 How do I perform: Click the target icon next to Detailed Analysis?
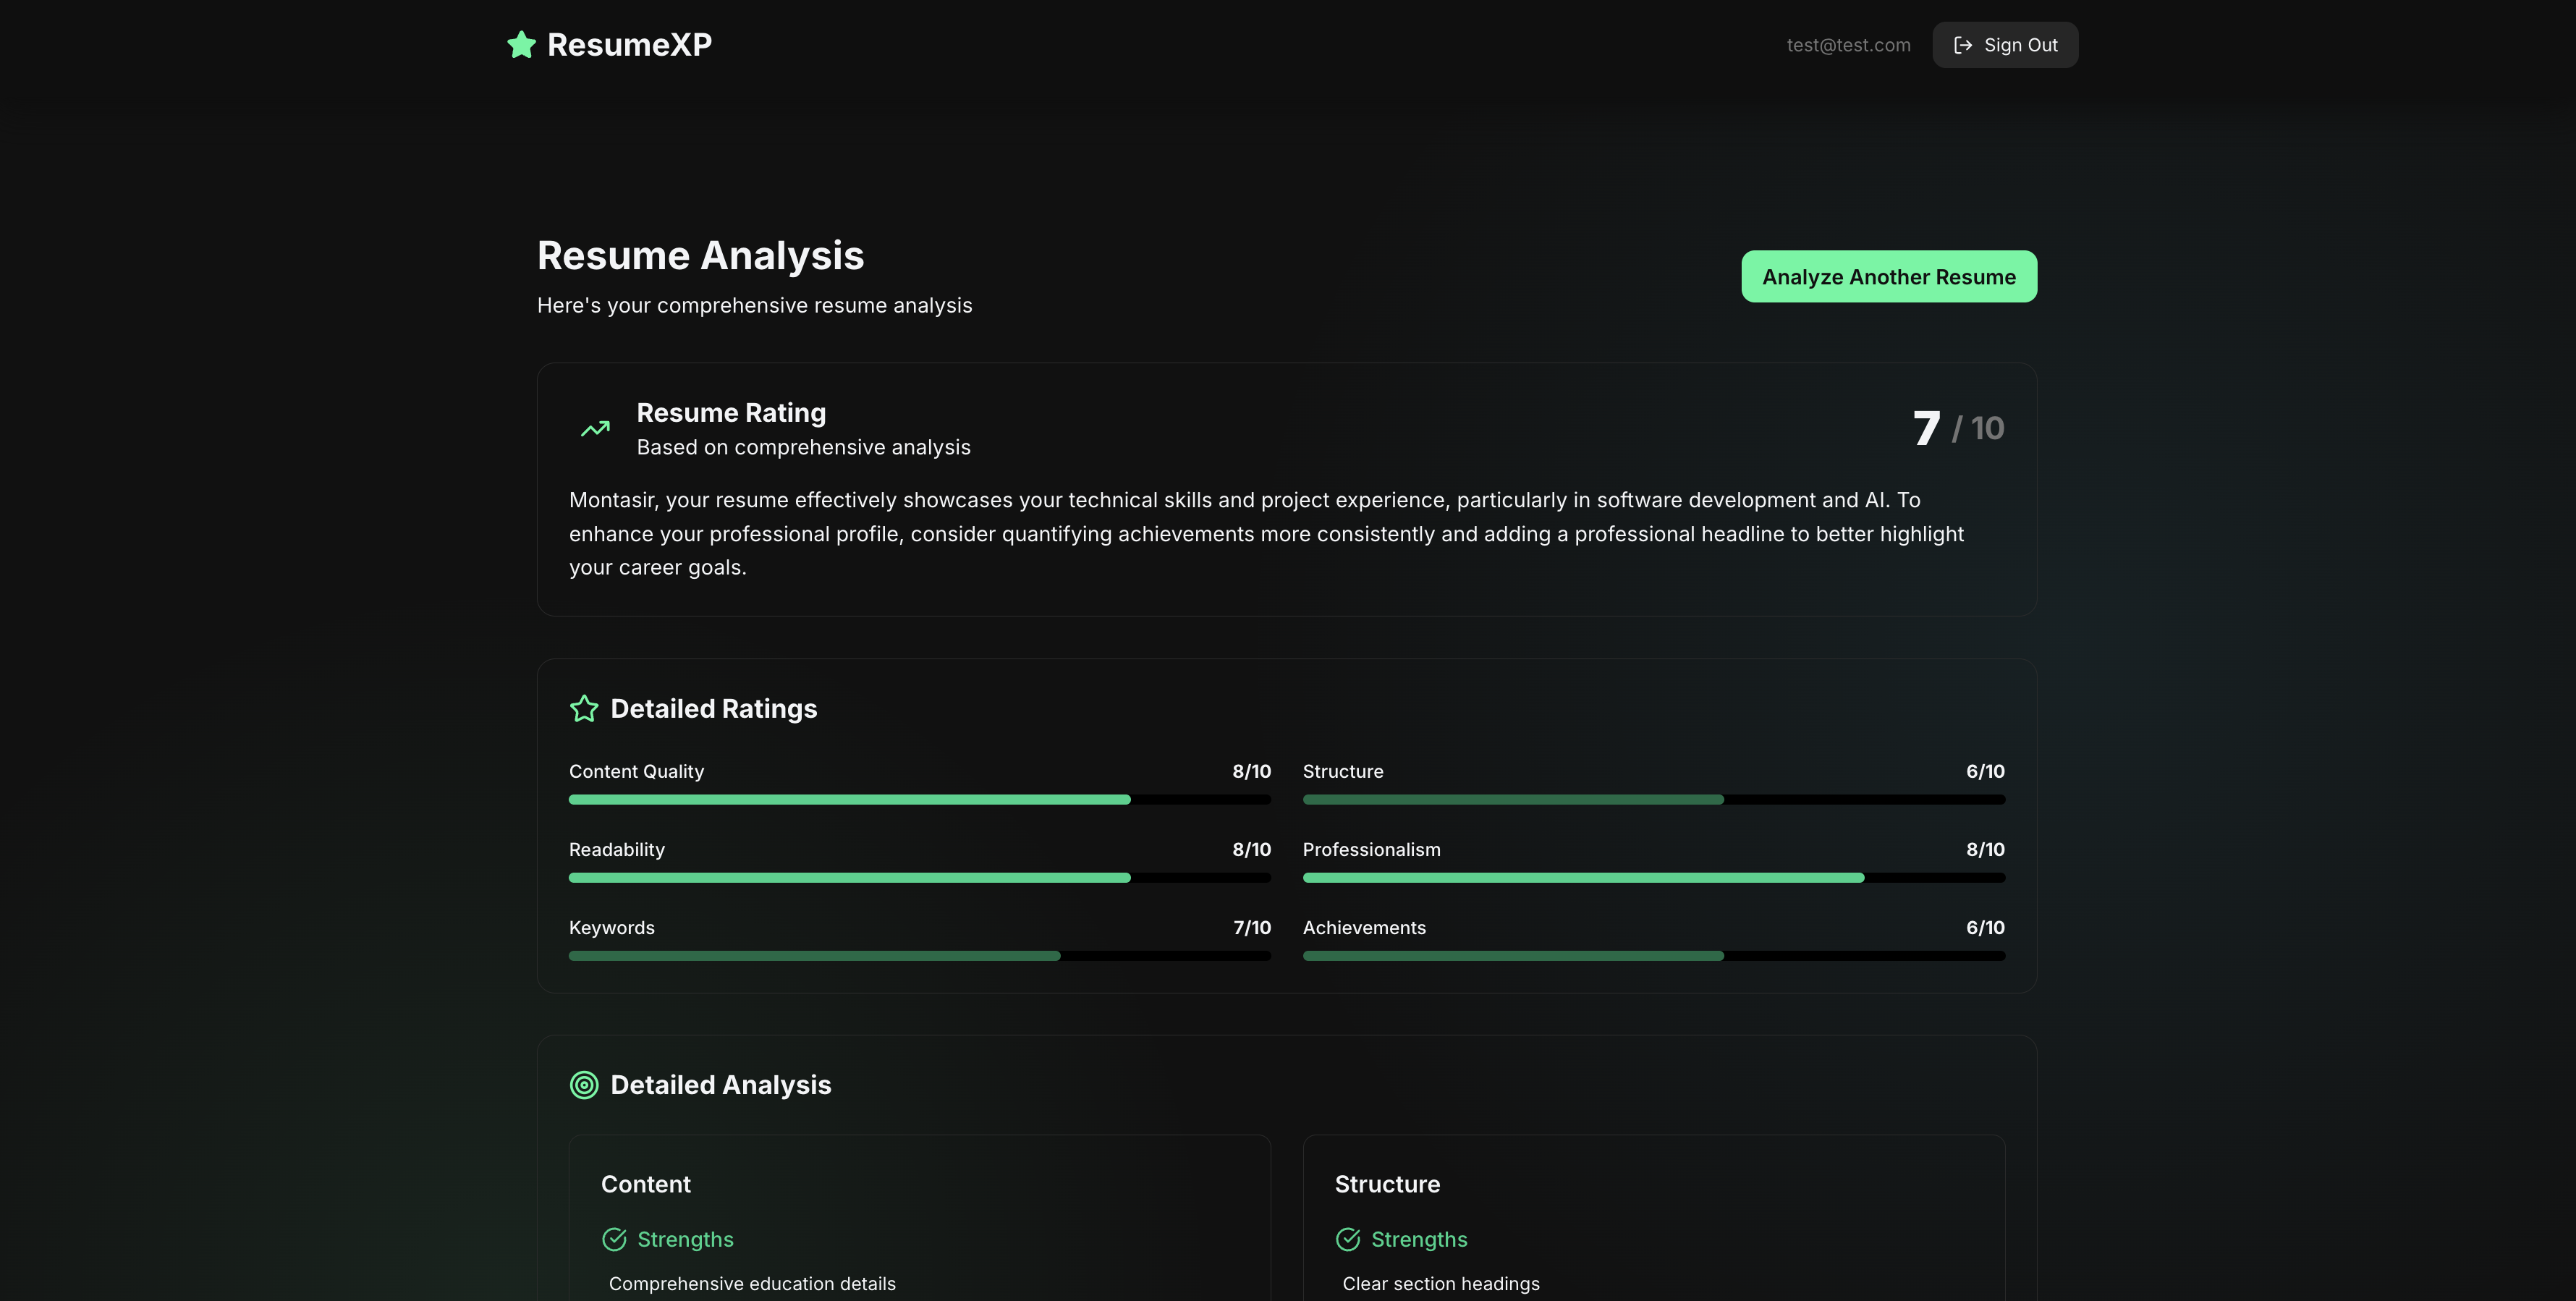pyautogui.click(x=584, y=1085)
